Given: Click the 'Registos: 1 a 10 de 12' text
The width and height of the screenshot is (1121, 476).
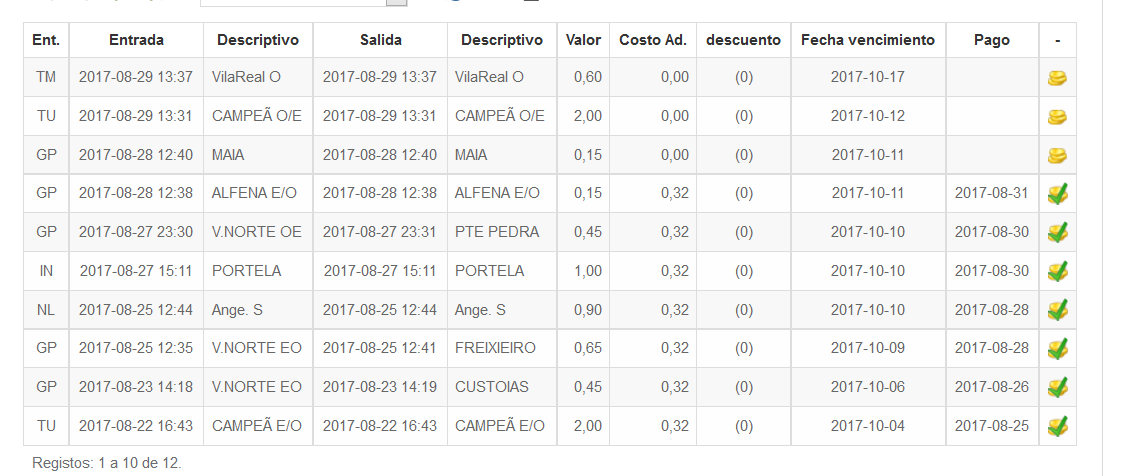Looking at the screenshot, I should [107, 463].
